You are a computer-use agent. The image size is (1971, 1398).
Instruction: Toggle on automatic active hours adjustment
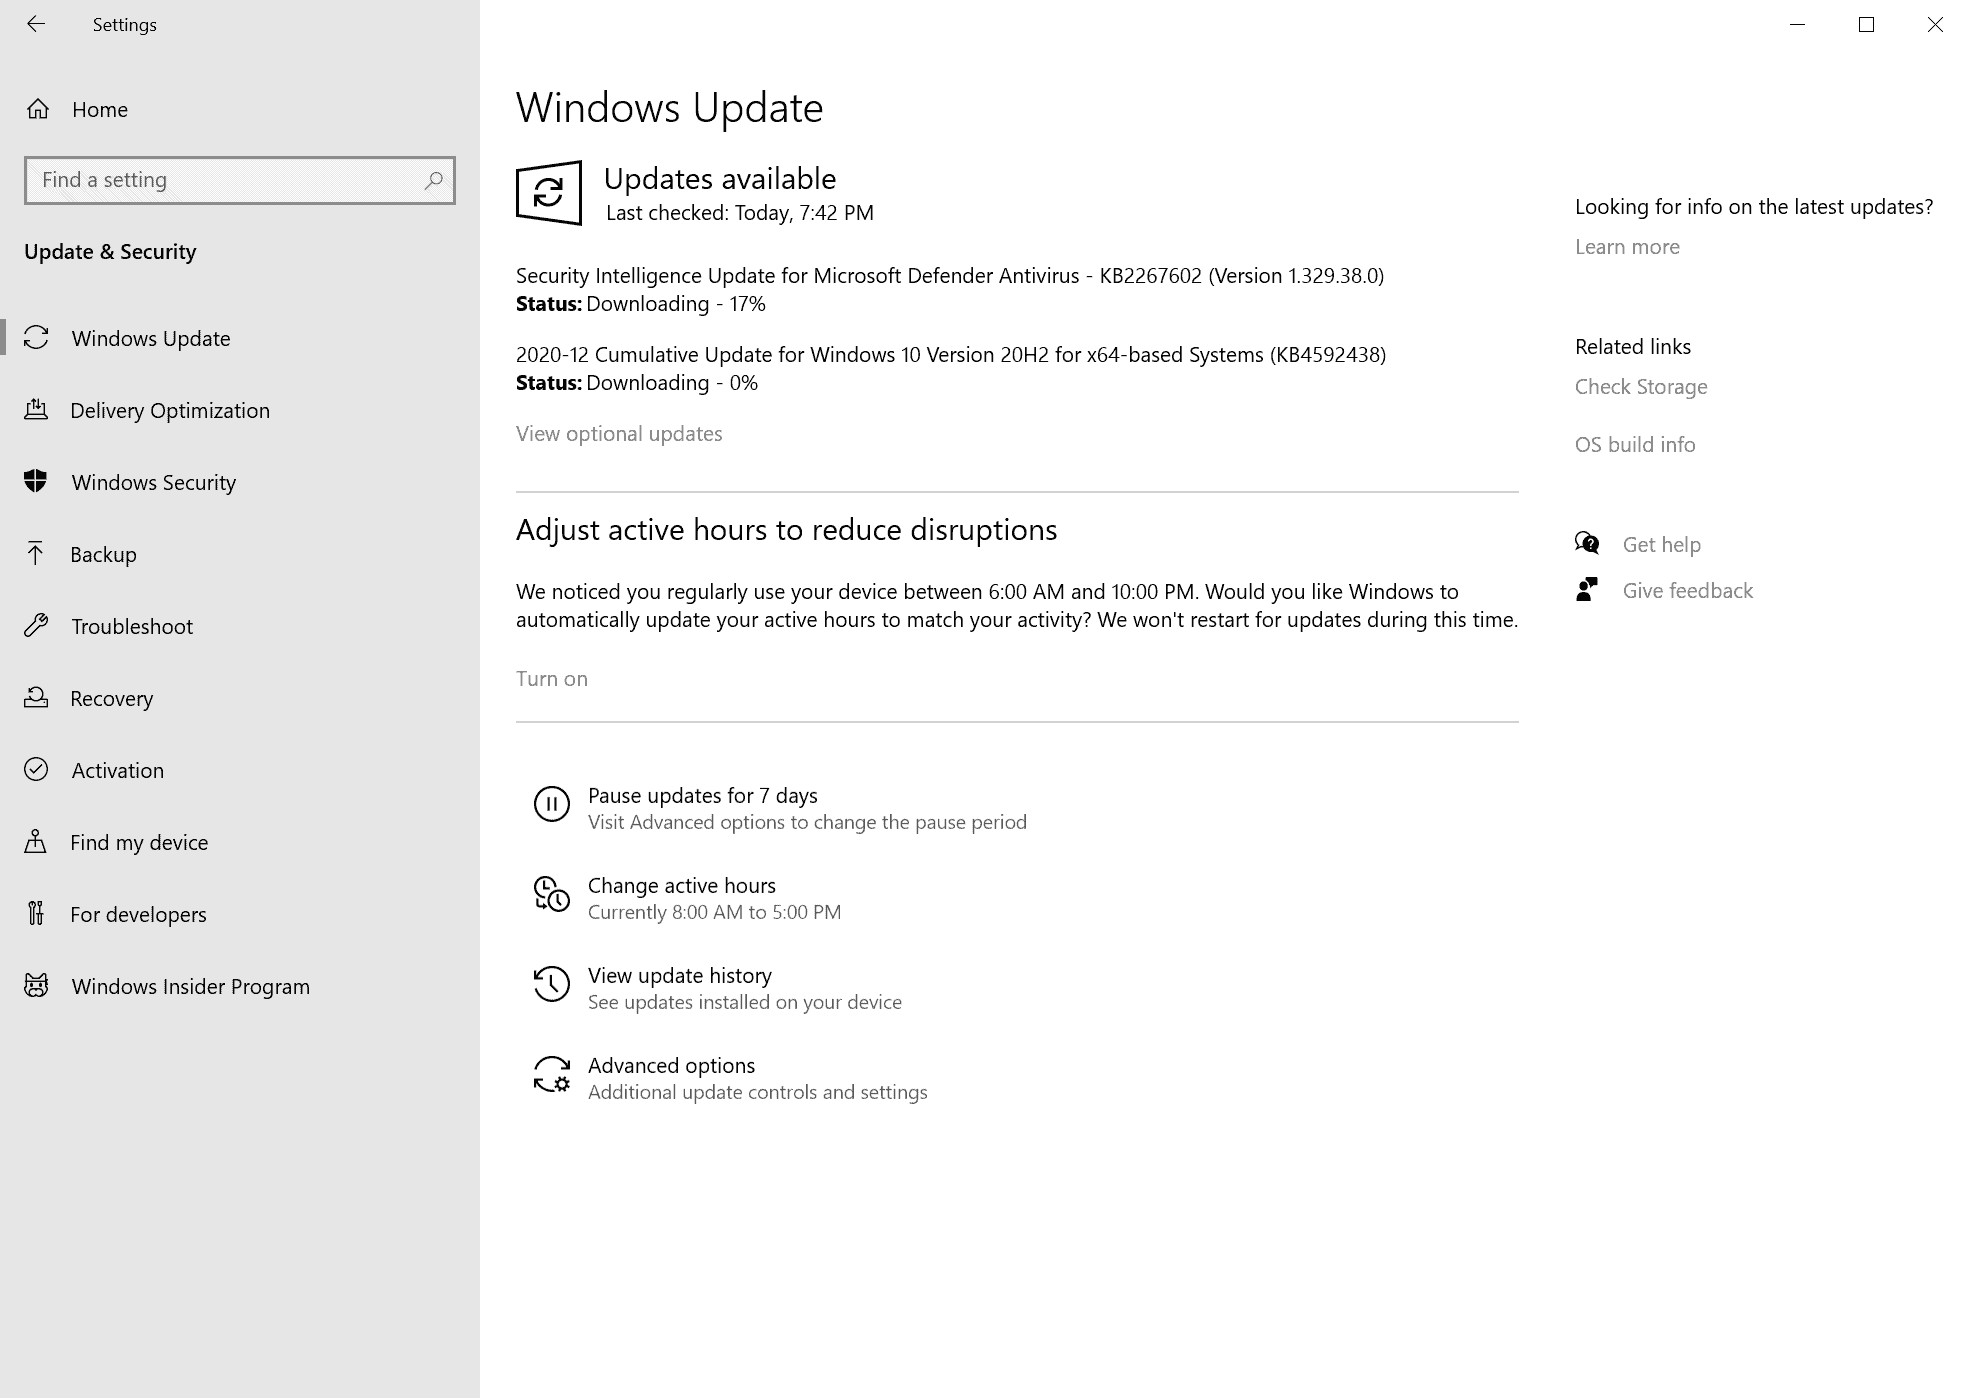pyautogui.click(x=551, y=678)
